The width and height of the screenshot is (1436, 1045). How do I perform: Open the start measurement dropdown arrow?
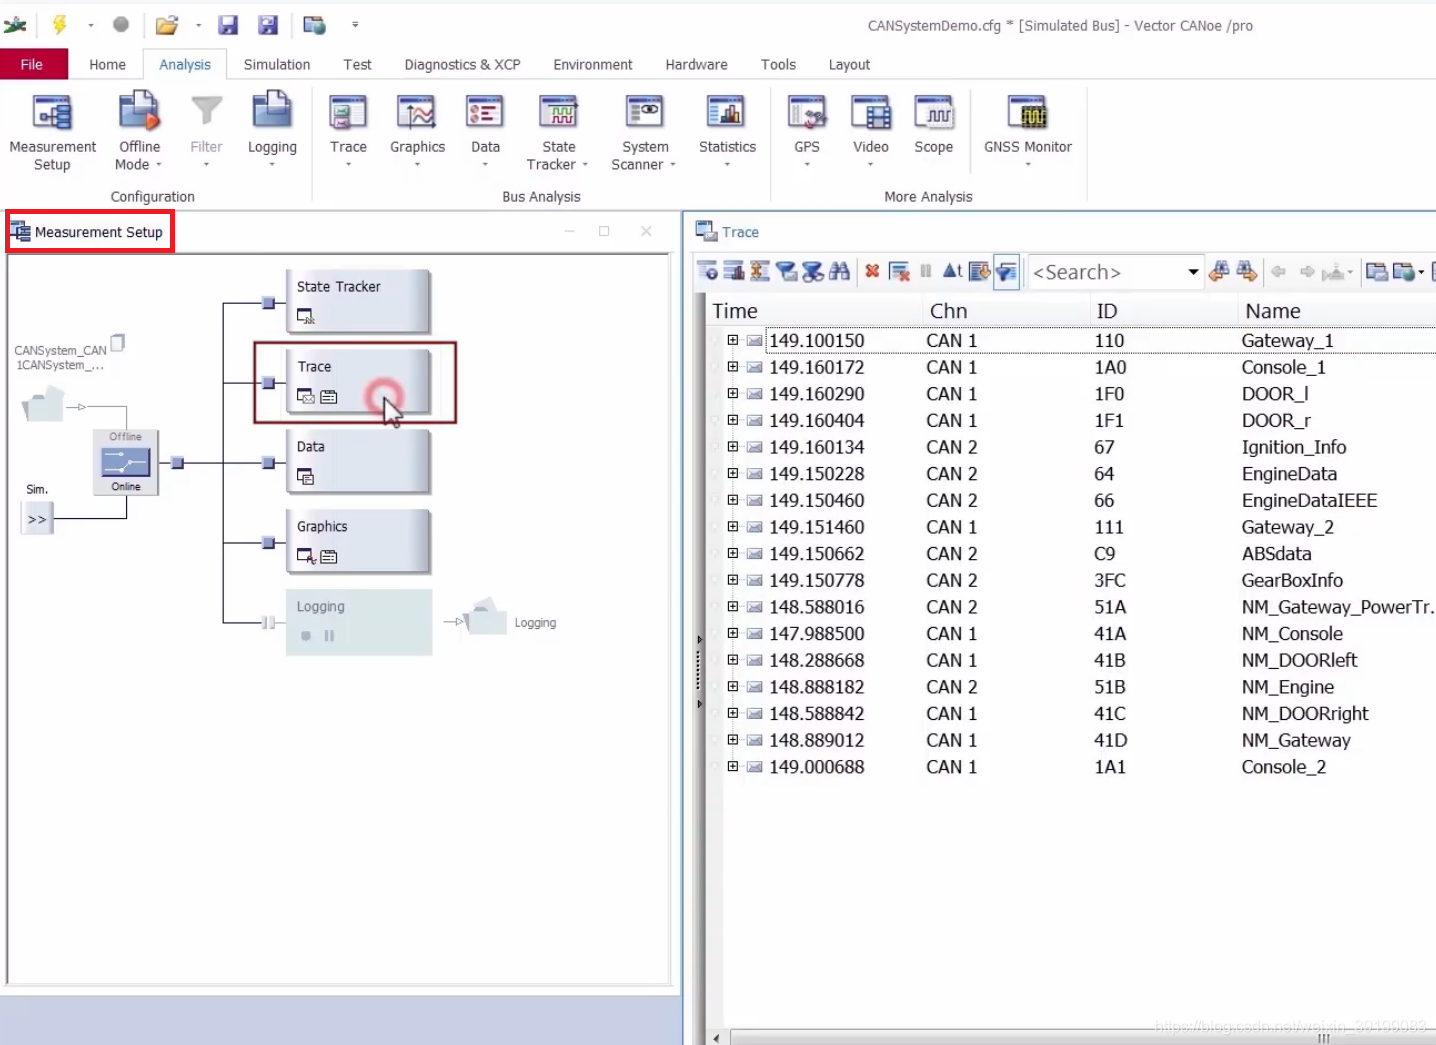[90, 25]
